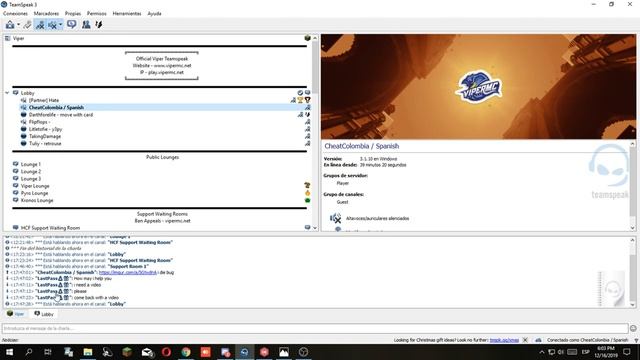
Task: Switch to the Viper chat tab
Action: 15,314
